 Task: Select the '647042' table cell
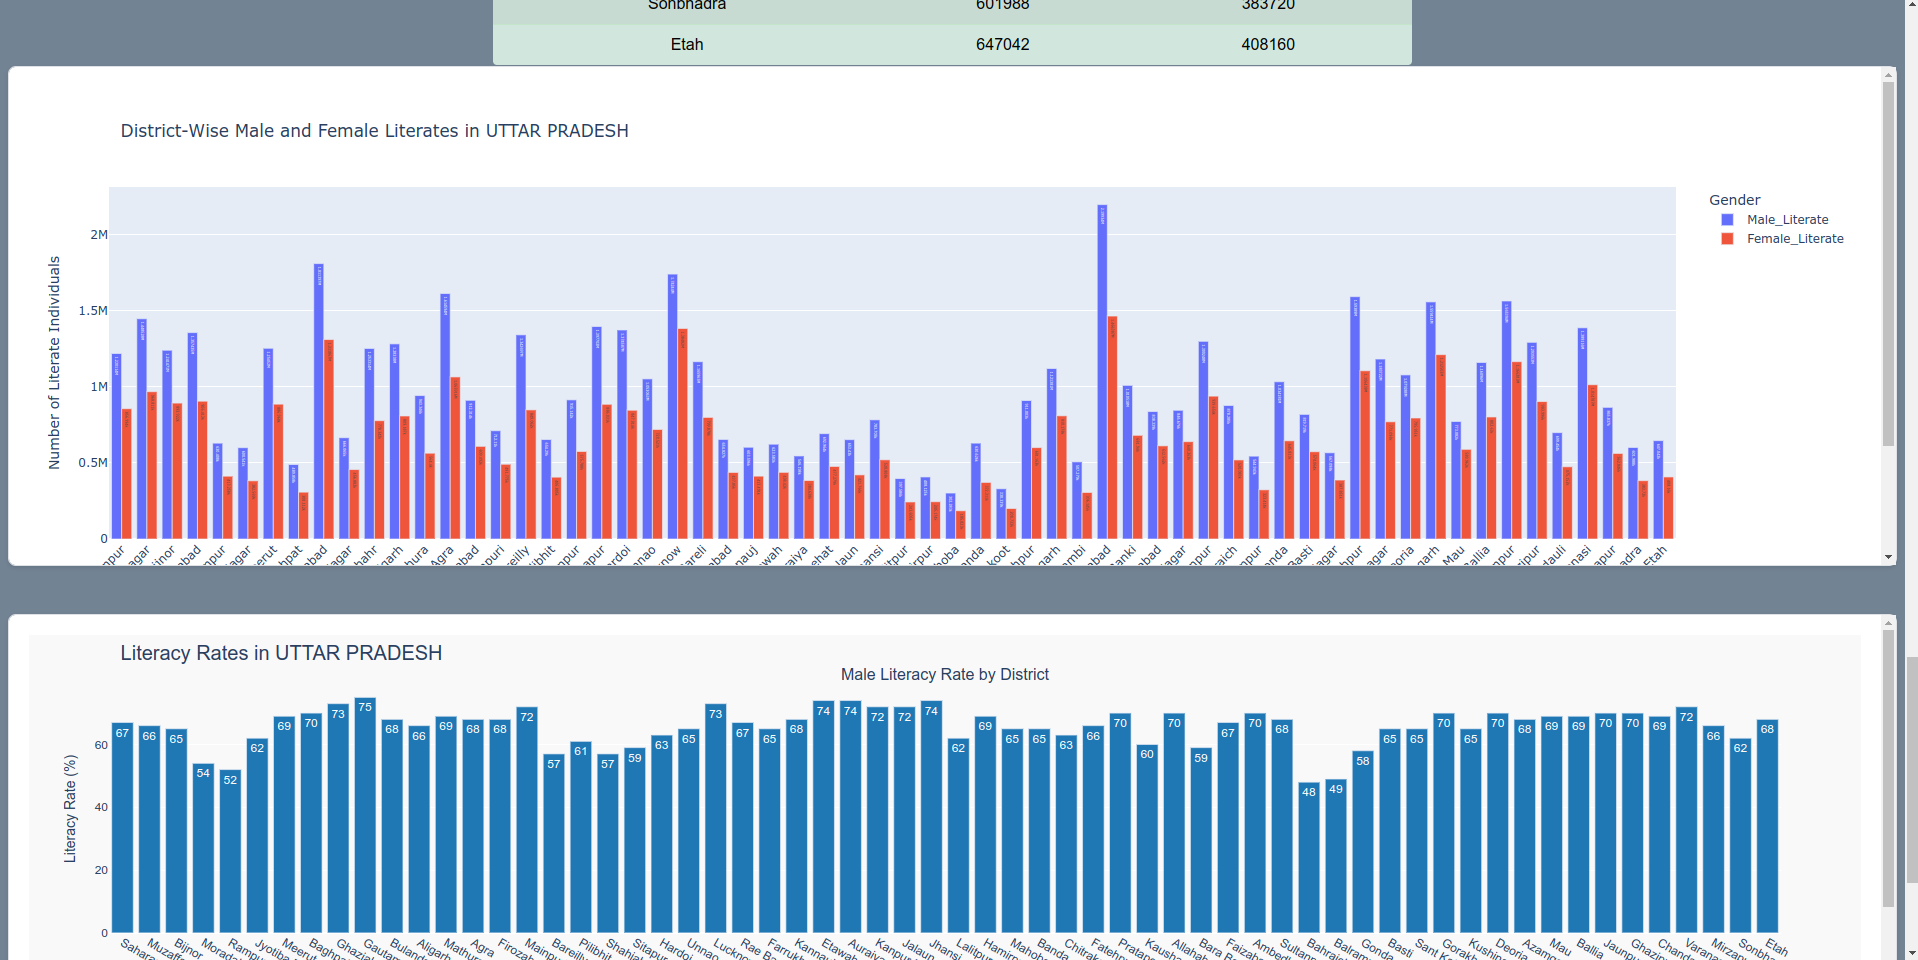[1002, 44]
